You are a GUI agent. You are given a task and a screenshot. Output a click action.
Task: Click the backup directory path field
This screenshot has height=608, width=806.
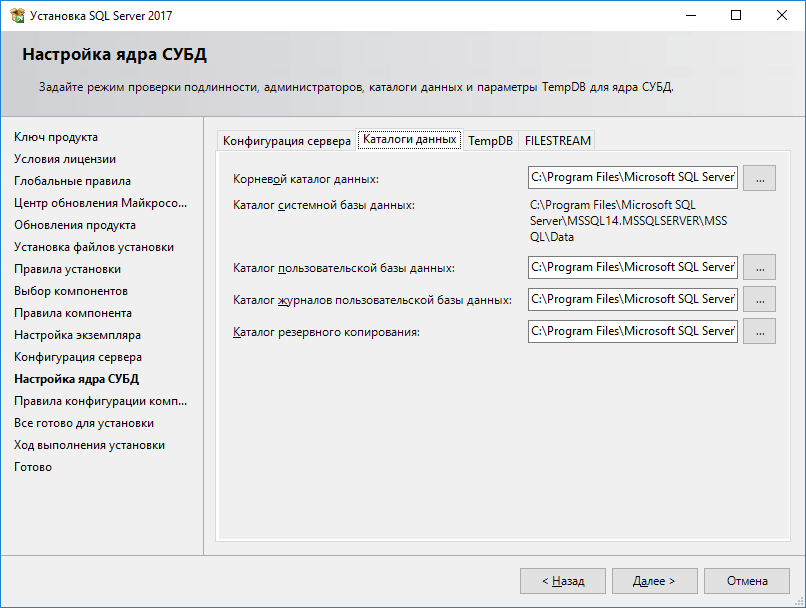tap(632, 331)
